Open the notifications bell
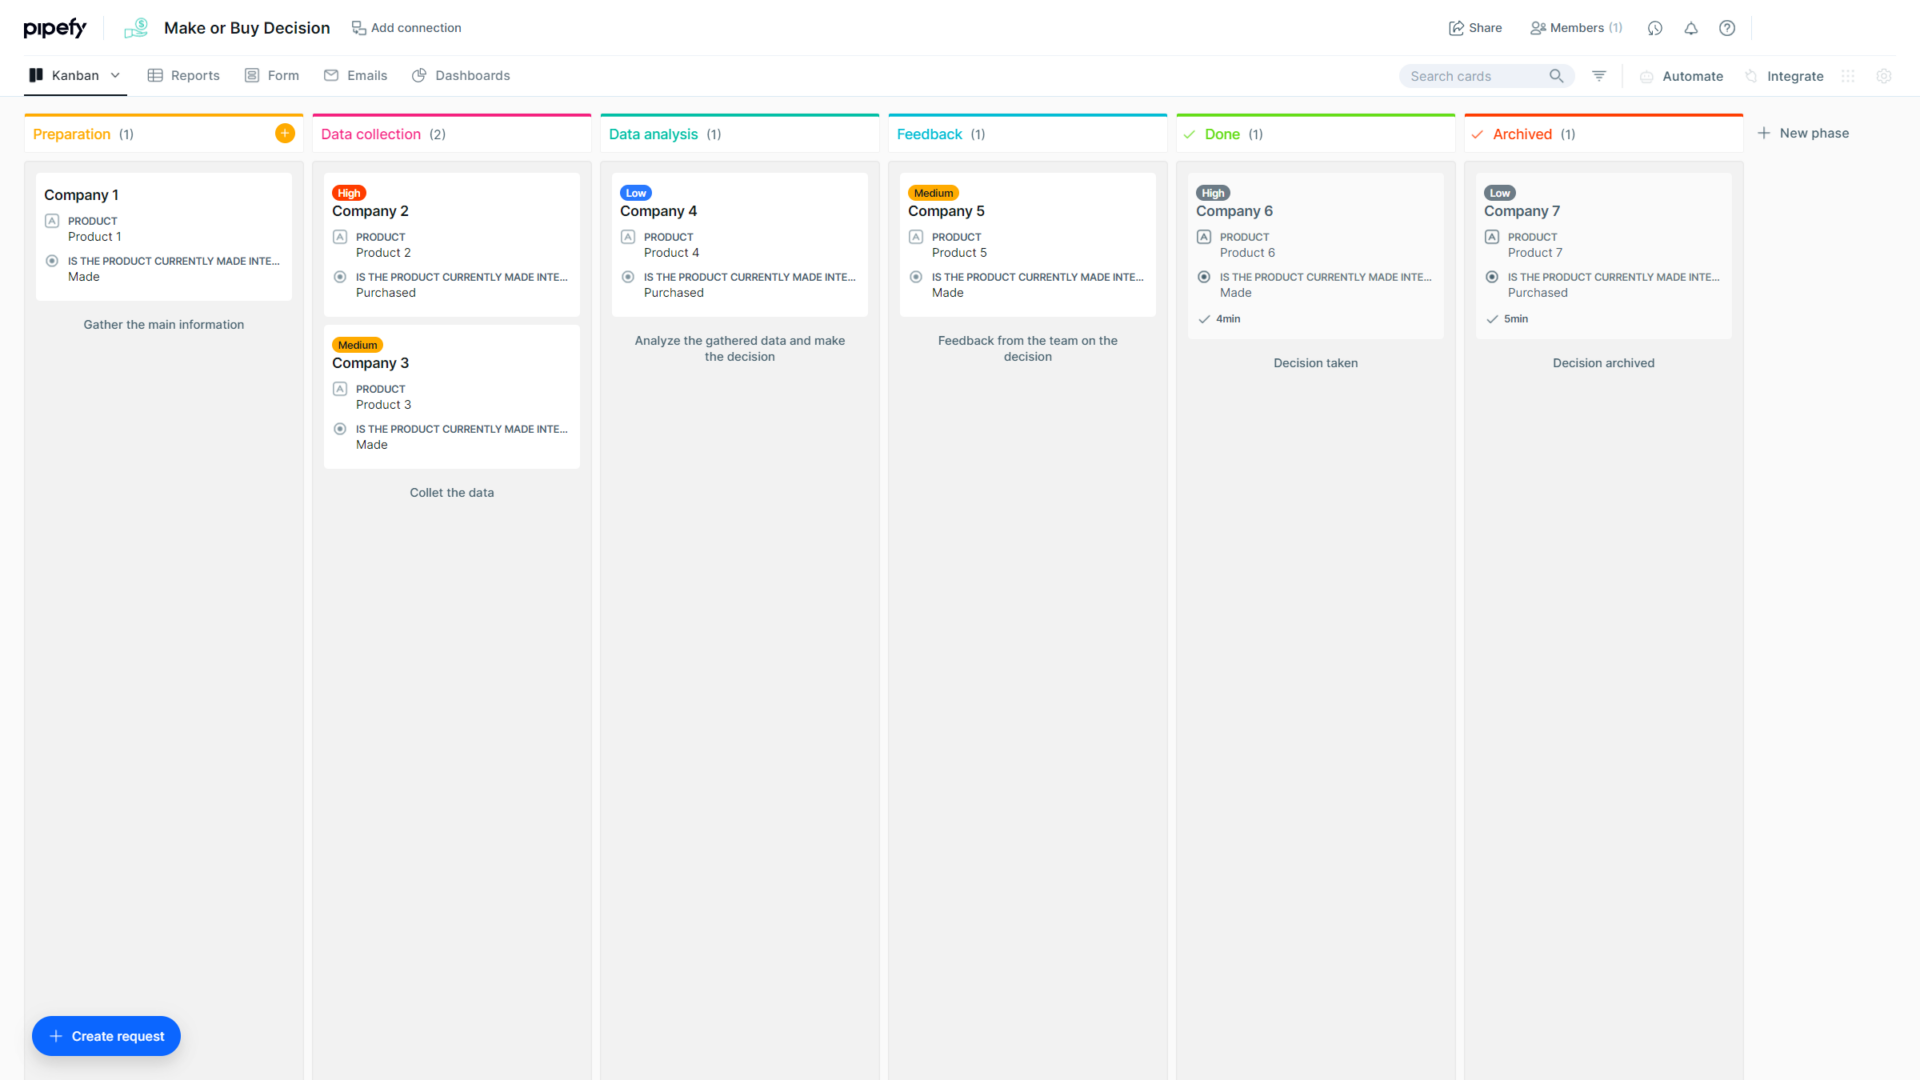The image size is (1920, 1080). [1691, 28]
